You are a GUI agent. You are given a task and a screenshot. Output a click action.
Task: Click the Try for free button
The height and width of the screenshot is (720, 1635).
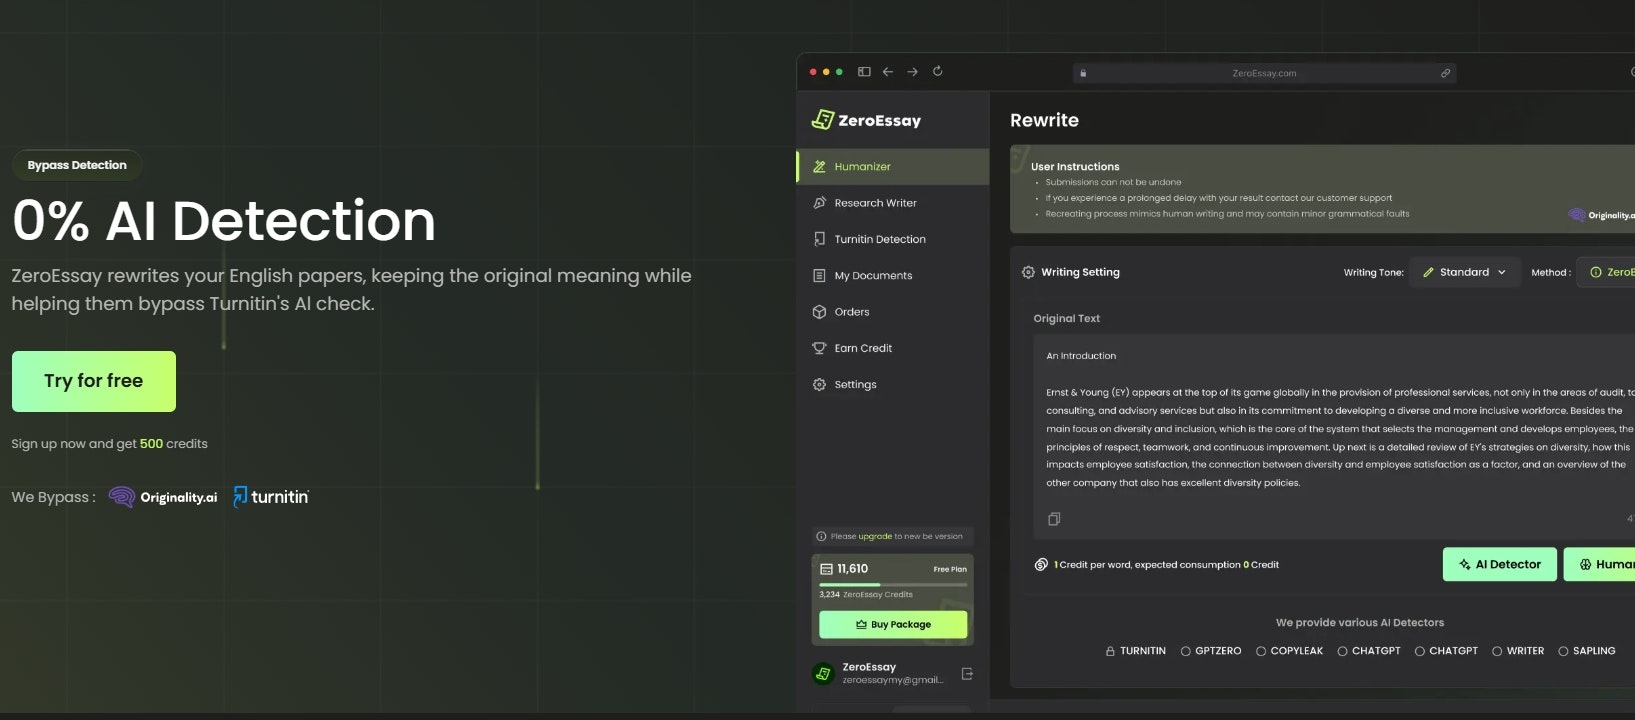[94, 381]
